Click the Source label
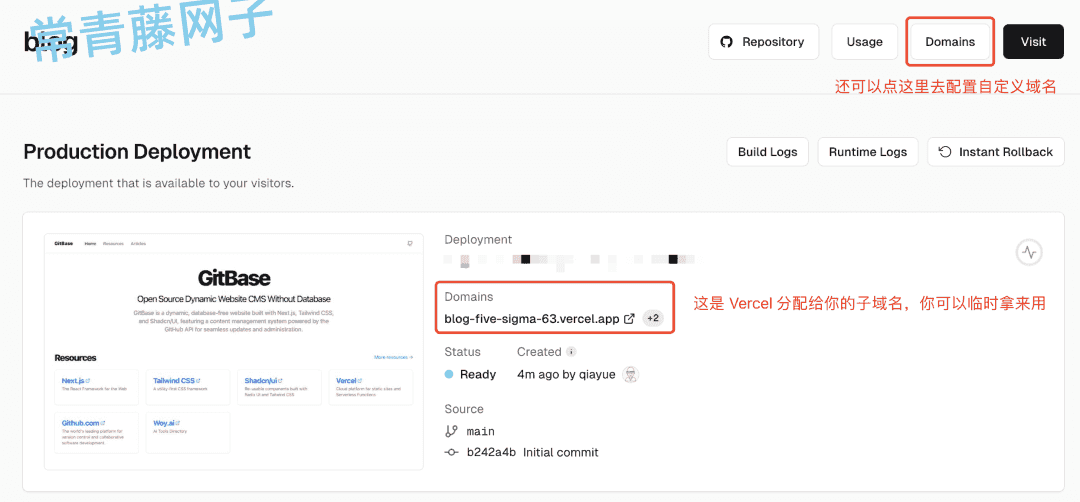 [x=464, y=409]
